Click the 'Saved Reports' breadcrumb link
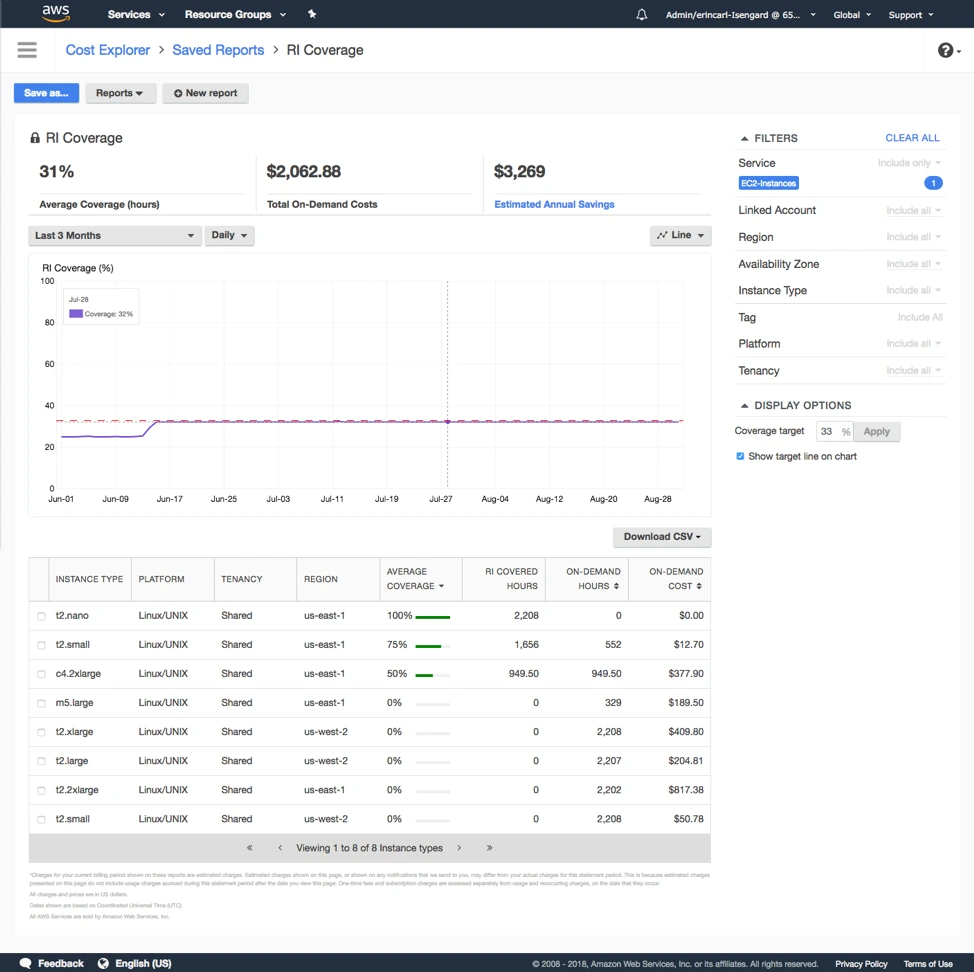The height and width of the screenshot is (972, 974). [x=218, y=49]
